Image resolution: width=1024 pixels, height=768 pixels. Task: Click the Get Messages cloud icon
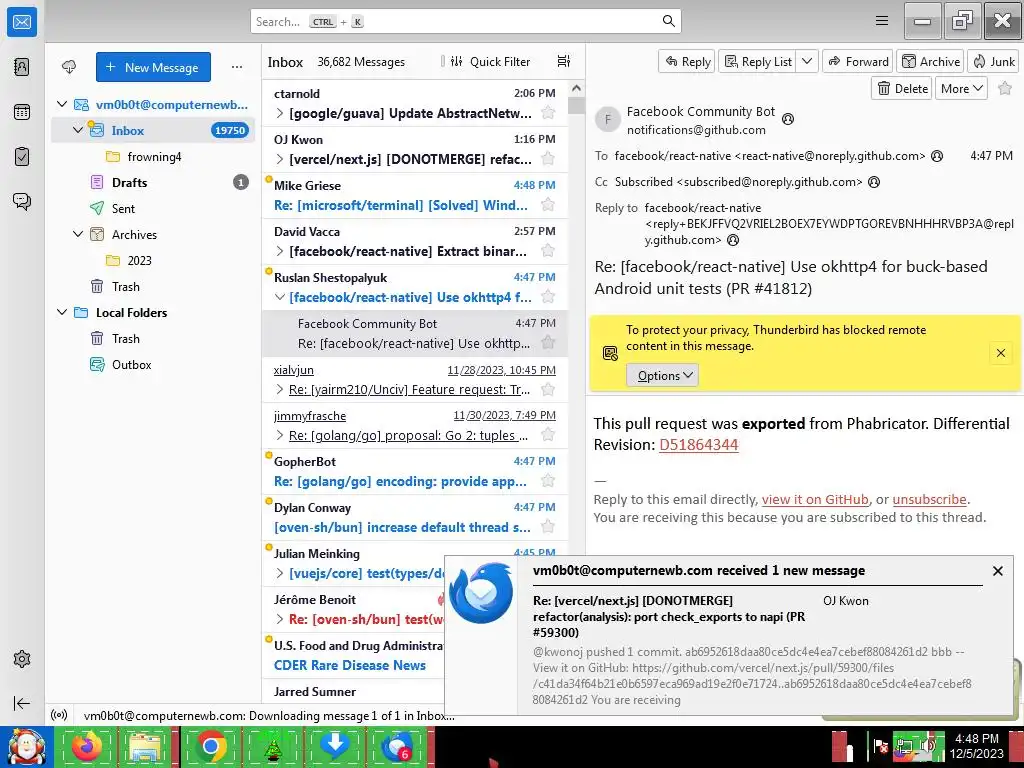tap(69, 67)
